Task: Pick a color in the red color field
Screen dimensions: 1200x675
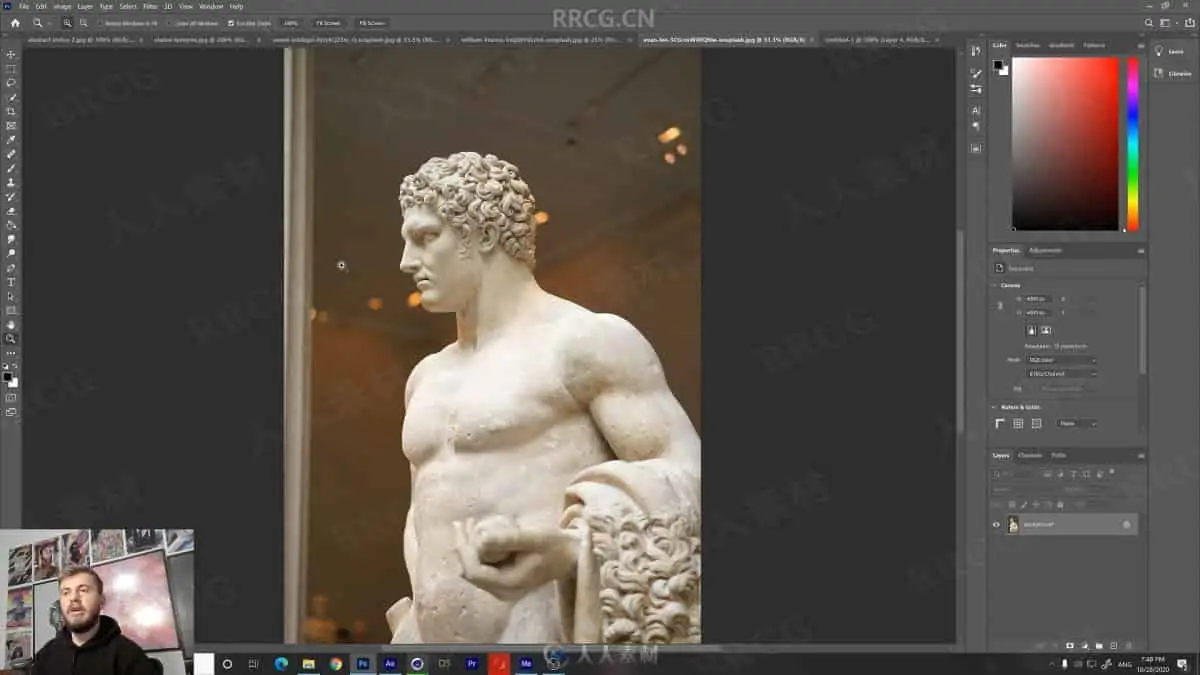Action: click(1065, 144)
